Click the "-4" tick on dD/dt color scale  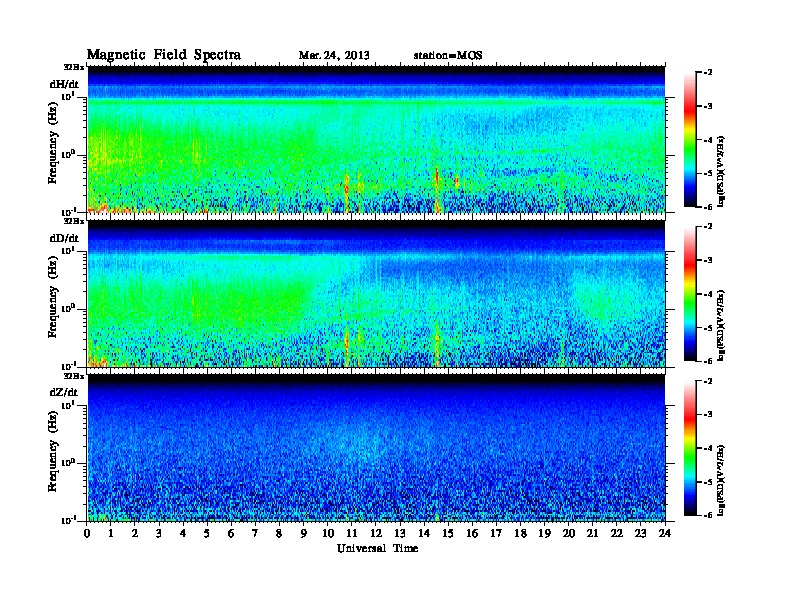point(708,294)
